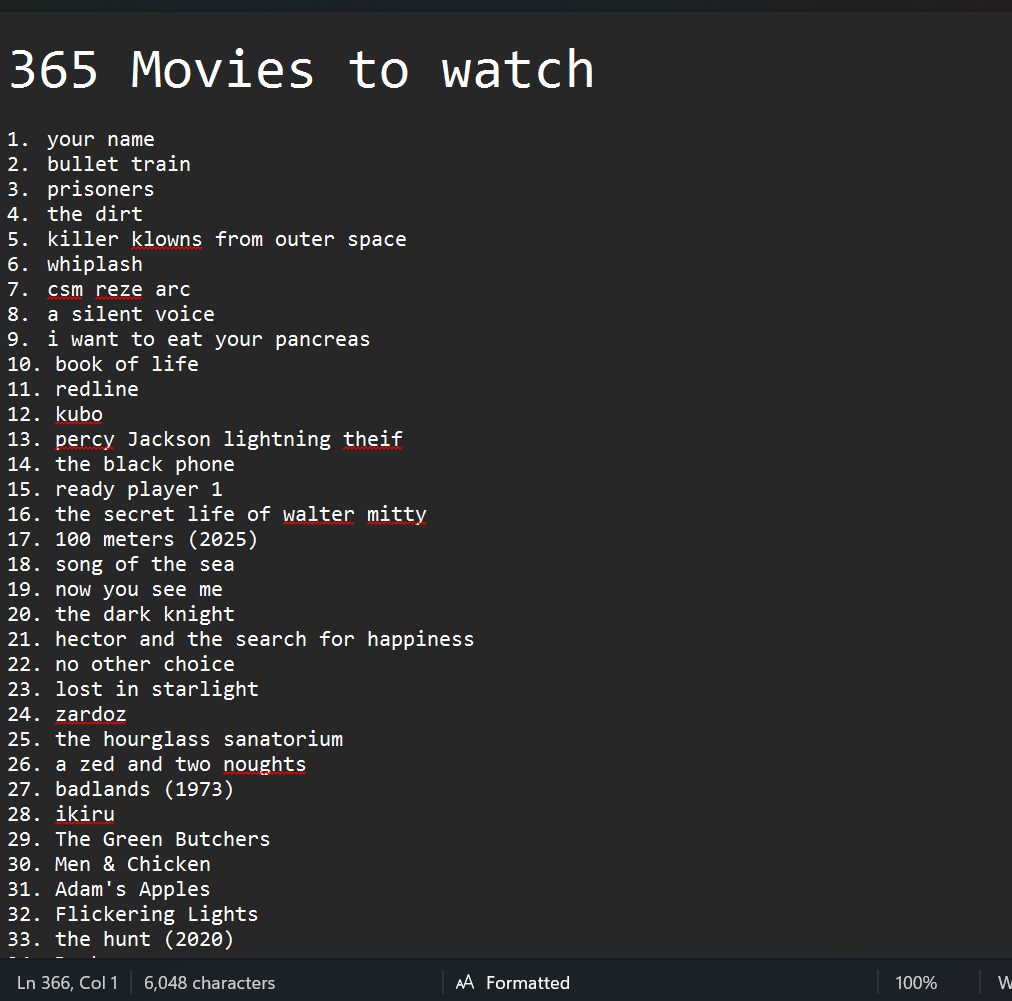
Task: Click on "prisoners" in the list
Action: (x=101, y=189)
